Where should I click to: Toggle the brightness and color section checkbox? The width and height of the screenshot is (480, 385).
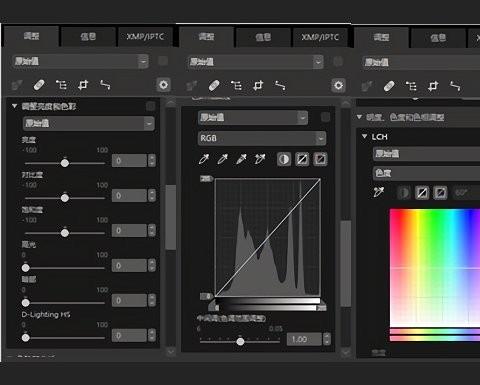150,106
